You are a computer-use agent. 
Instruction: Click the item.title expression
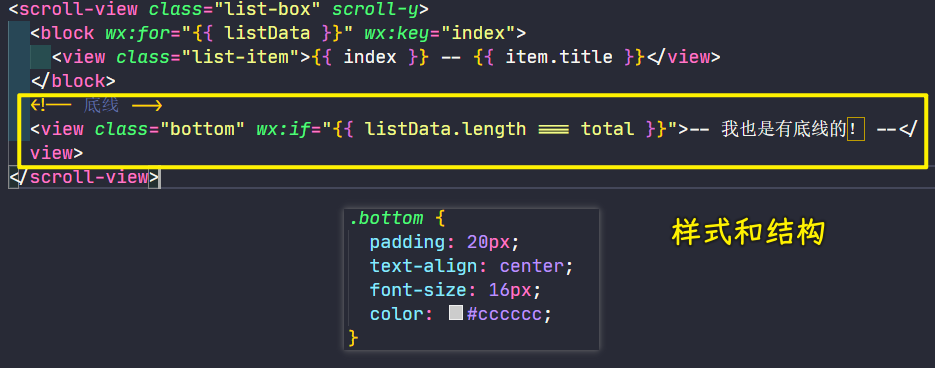(x=559, y=57)
